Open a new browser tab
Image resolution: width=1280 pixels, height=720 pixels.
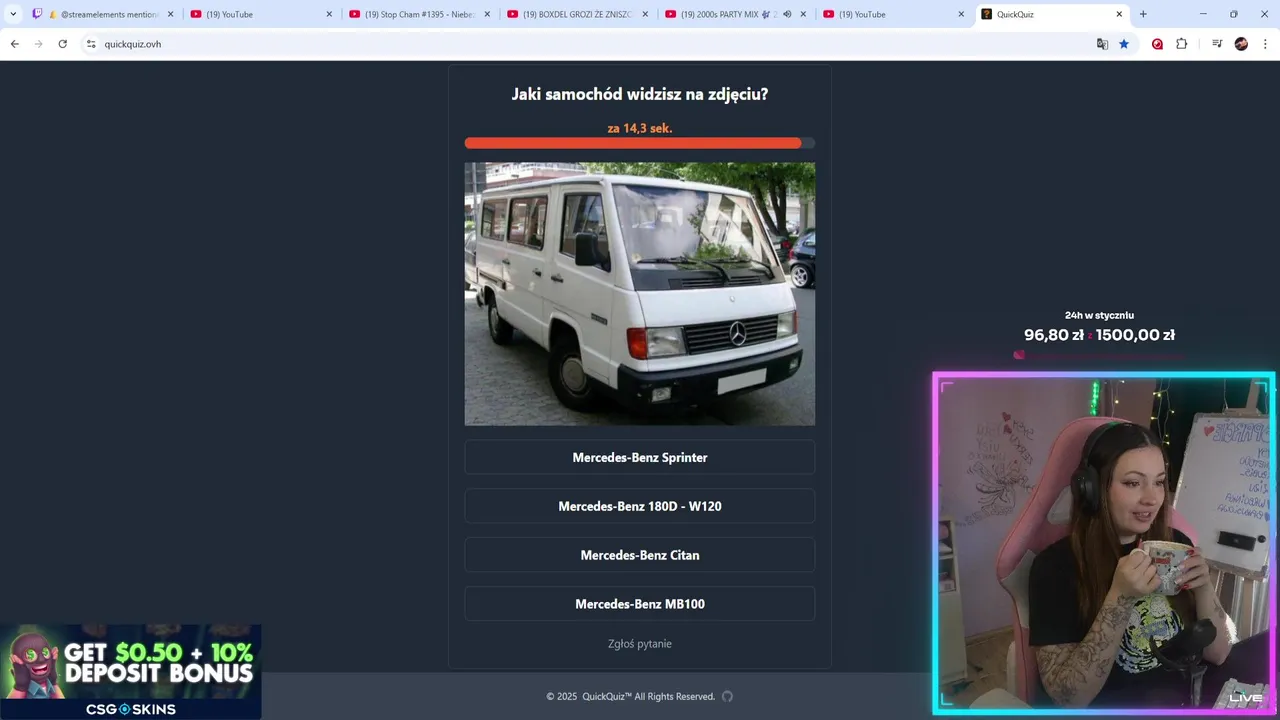tap(1143, 14)
